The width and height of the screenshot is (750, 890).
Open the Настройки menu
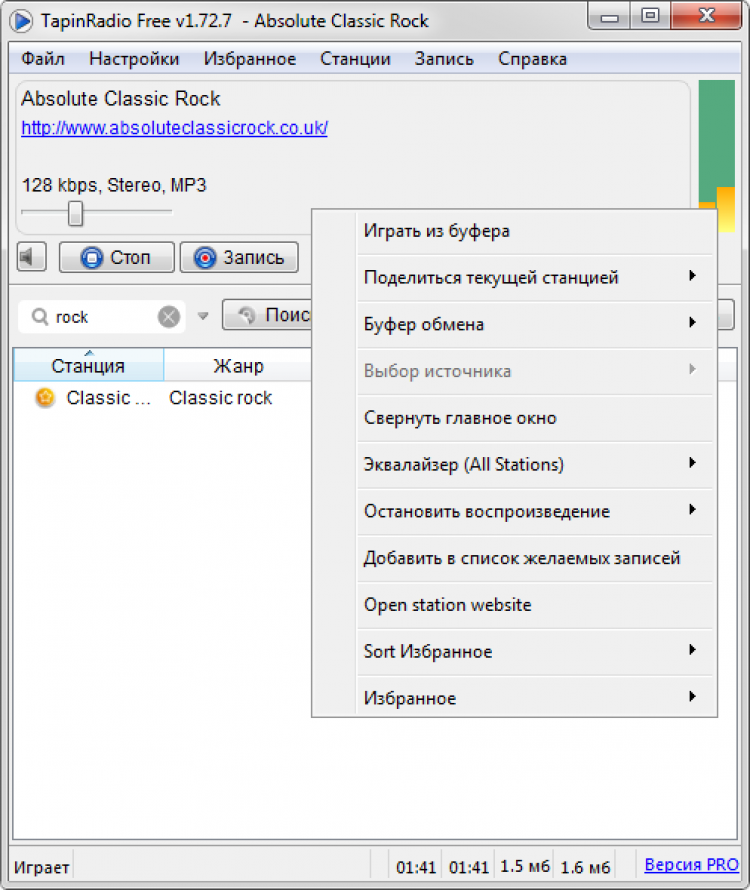click(134, 59)
